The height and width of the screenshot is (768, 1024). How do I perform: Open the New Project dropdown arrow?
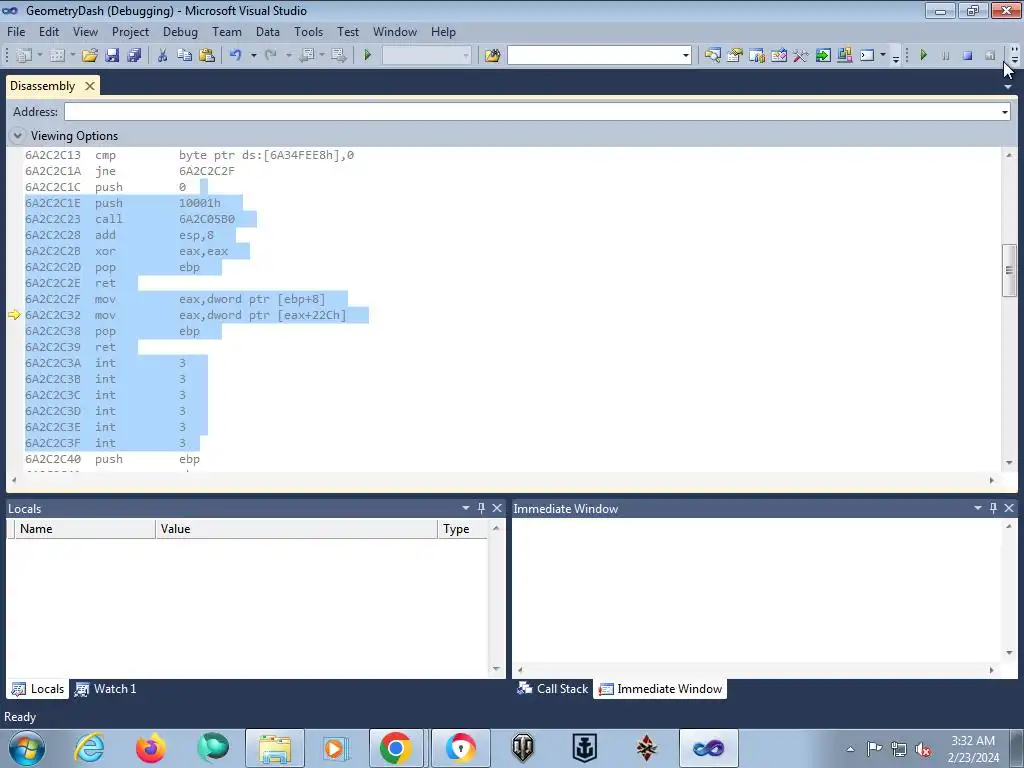[x=40, y=56]
